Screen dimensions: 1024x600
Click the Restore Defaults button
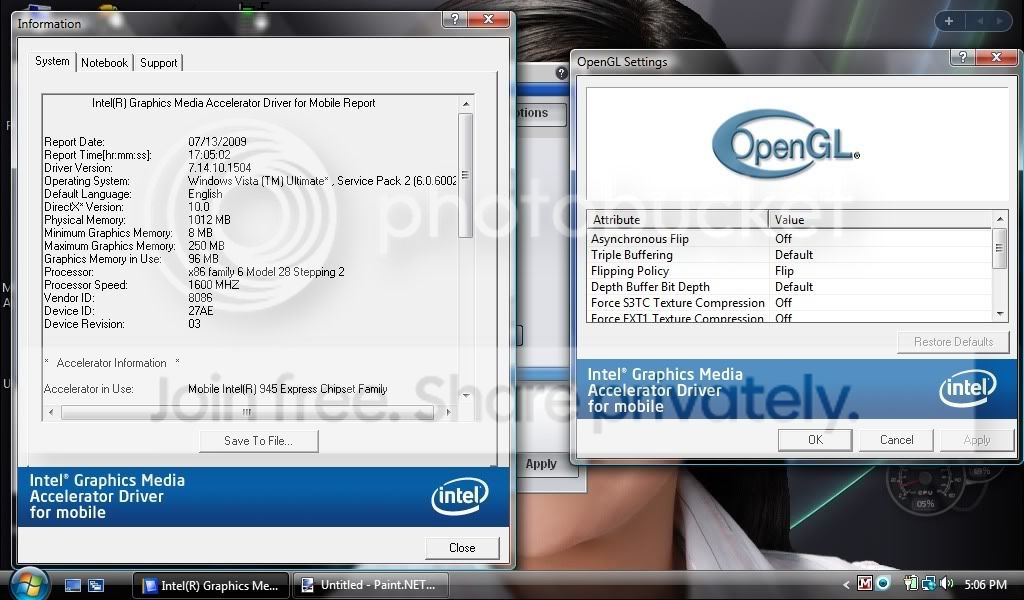[x=953, y=342]
